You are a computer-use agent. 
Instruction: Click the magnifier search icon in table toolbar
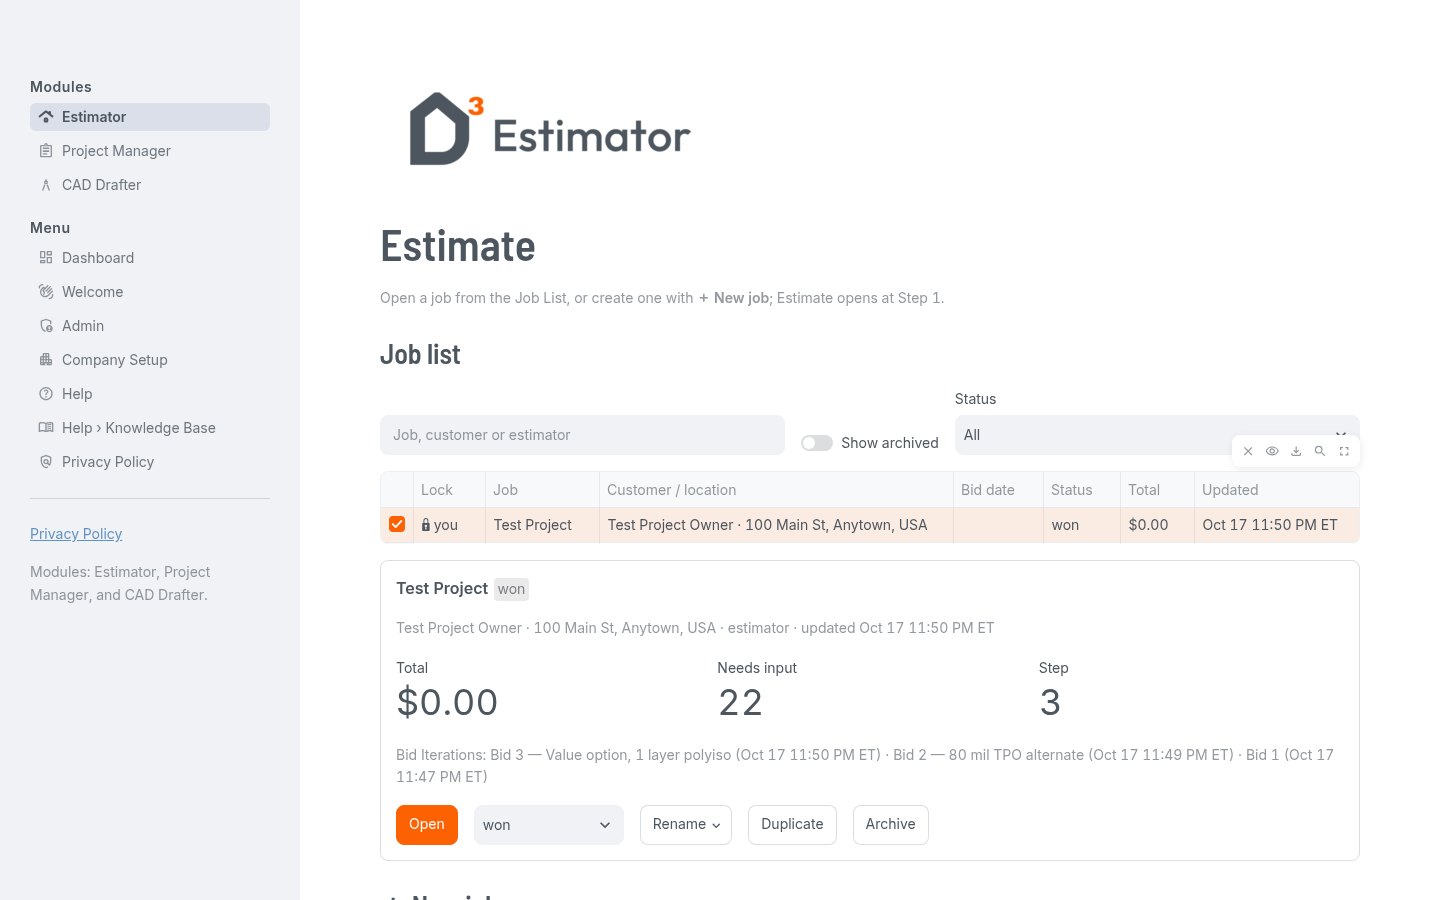click(1320, 451)
